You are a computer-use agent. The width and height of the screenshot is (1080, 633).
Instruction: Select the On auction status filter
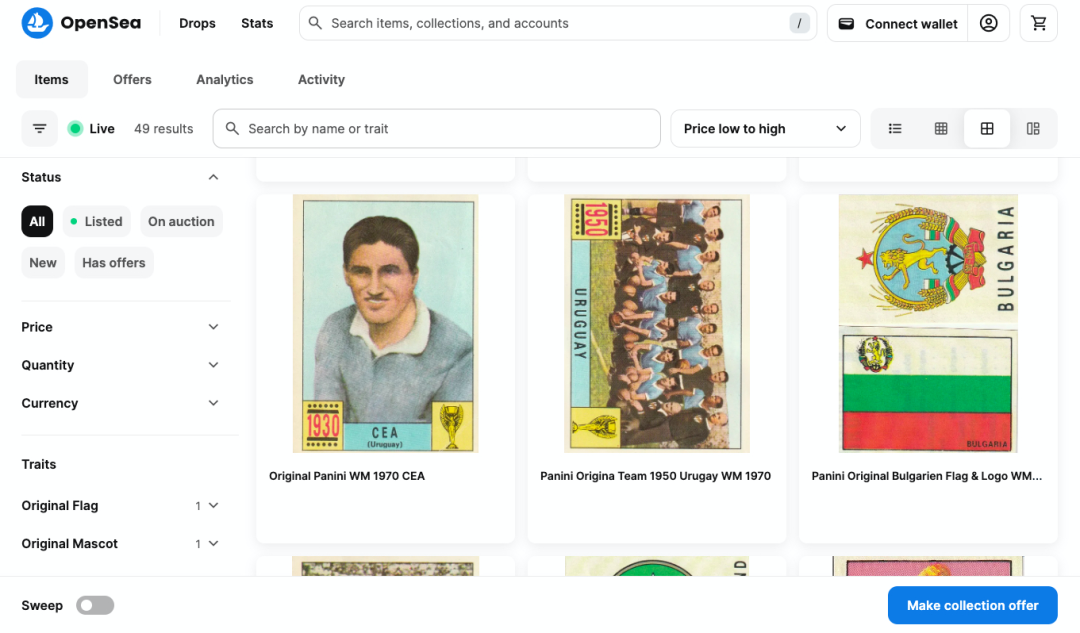click(x=181, y=222)
